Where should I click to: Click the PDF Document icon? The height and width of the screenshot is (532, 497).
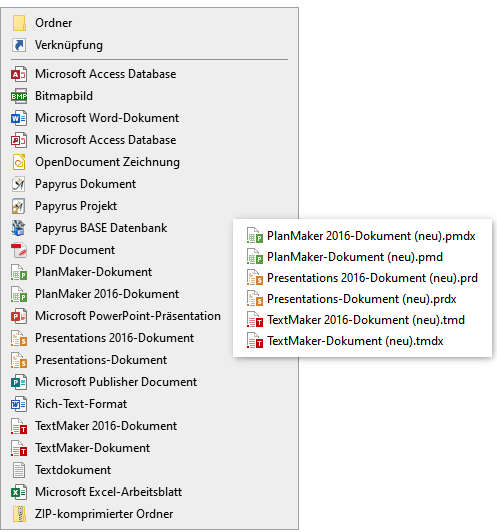pyautogui.click(x=19, y=250)
